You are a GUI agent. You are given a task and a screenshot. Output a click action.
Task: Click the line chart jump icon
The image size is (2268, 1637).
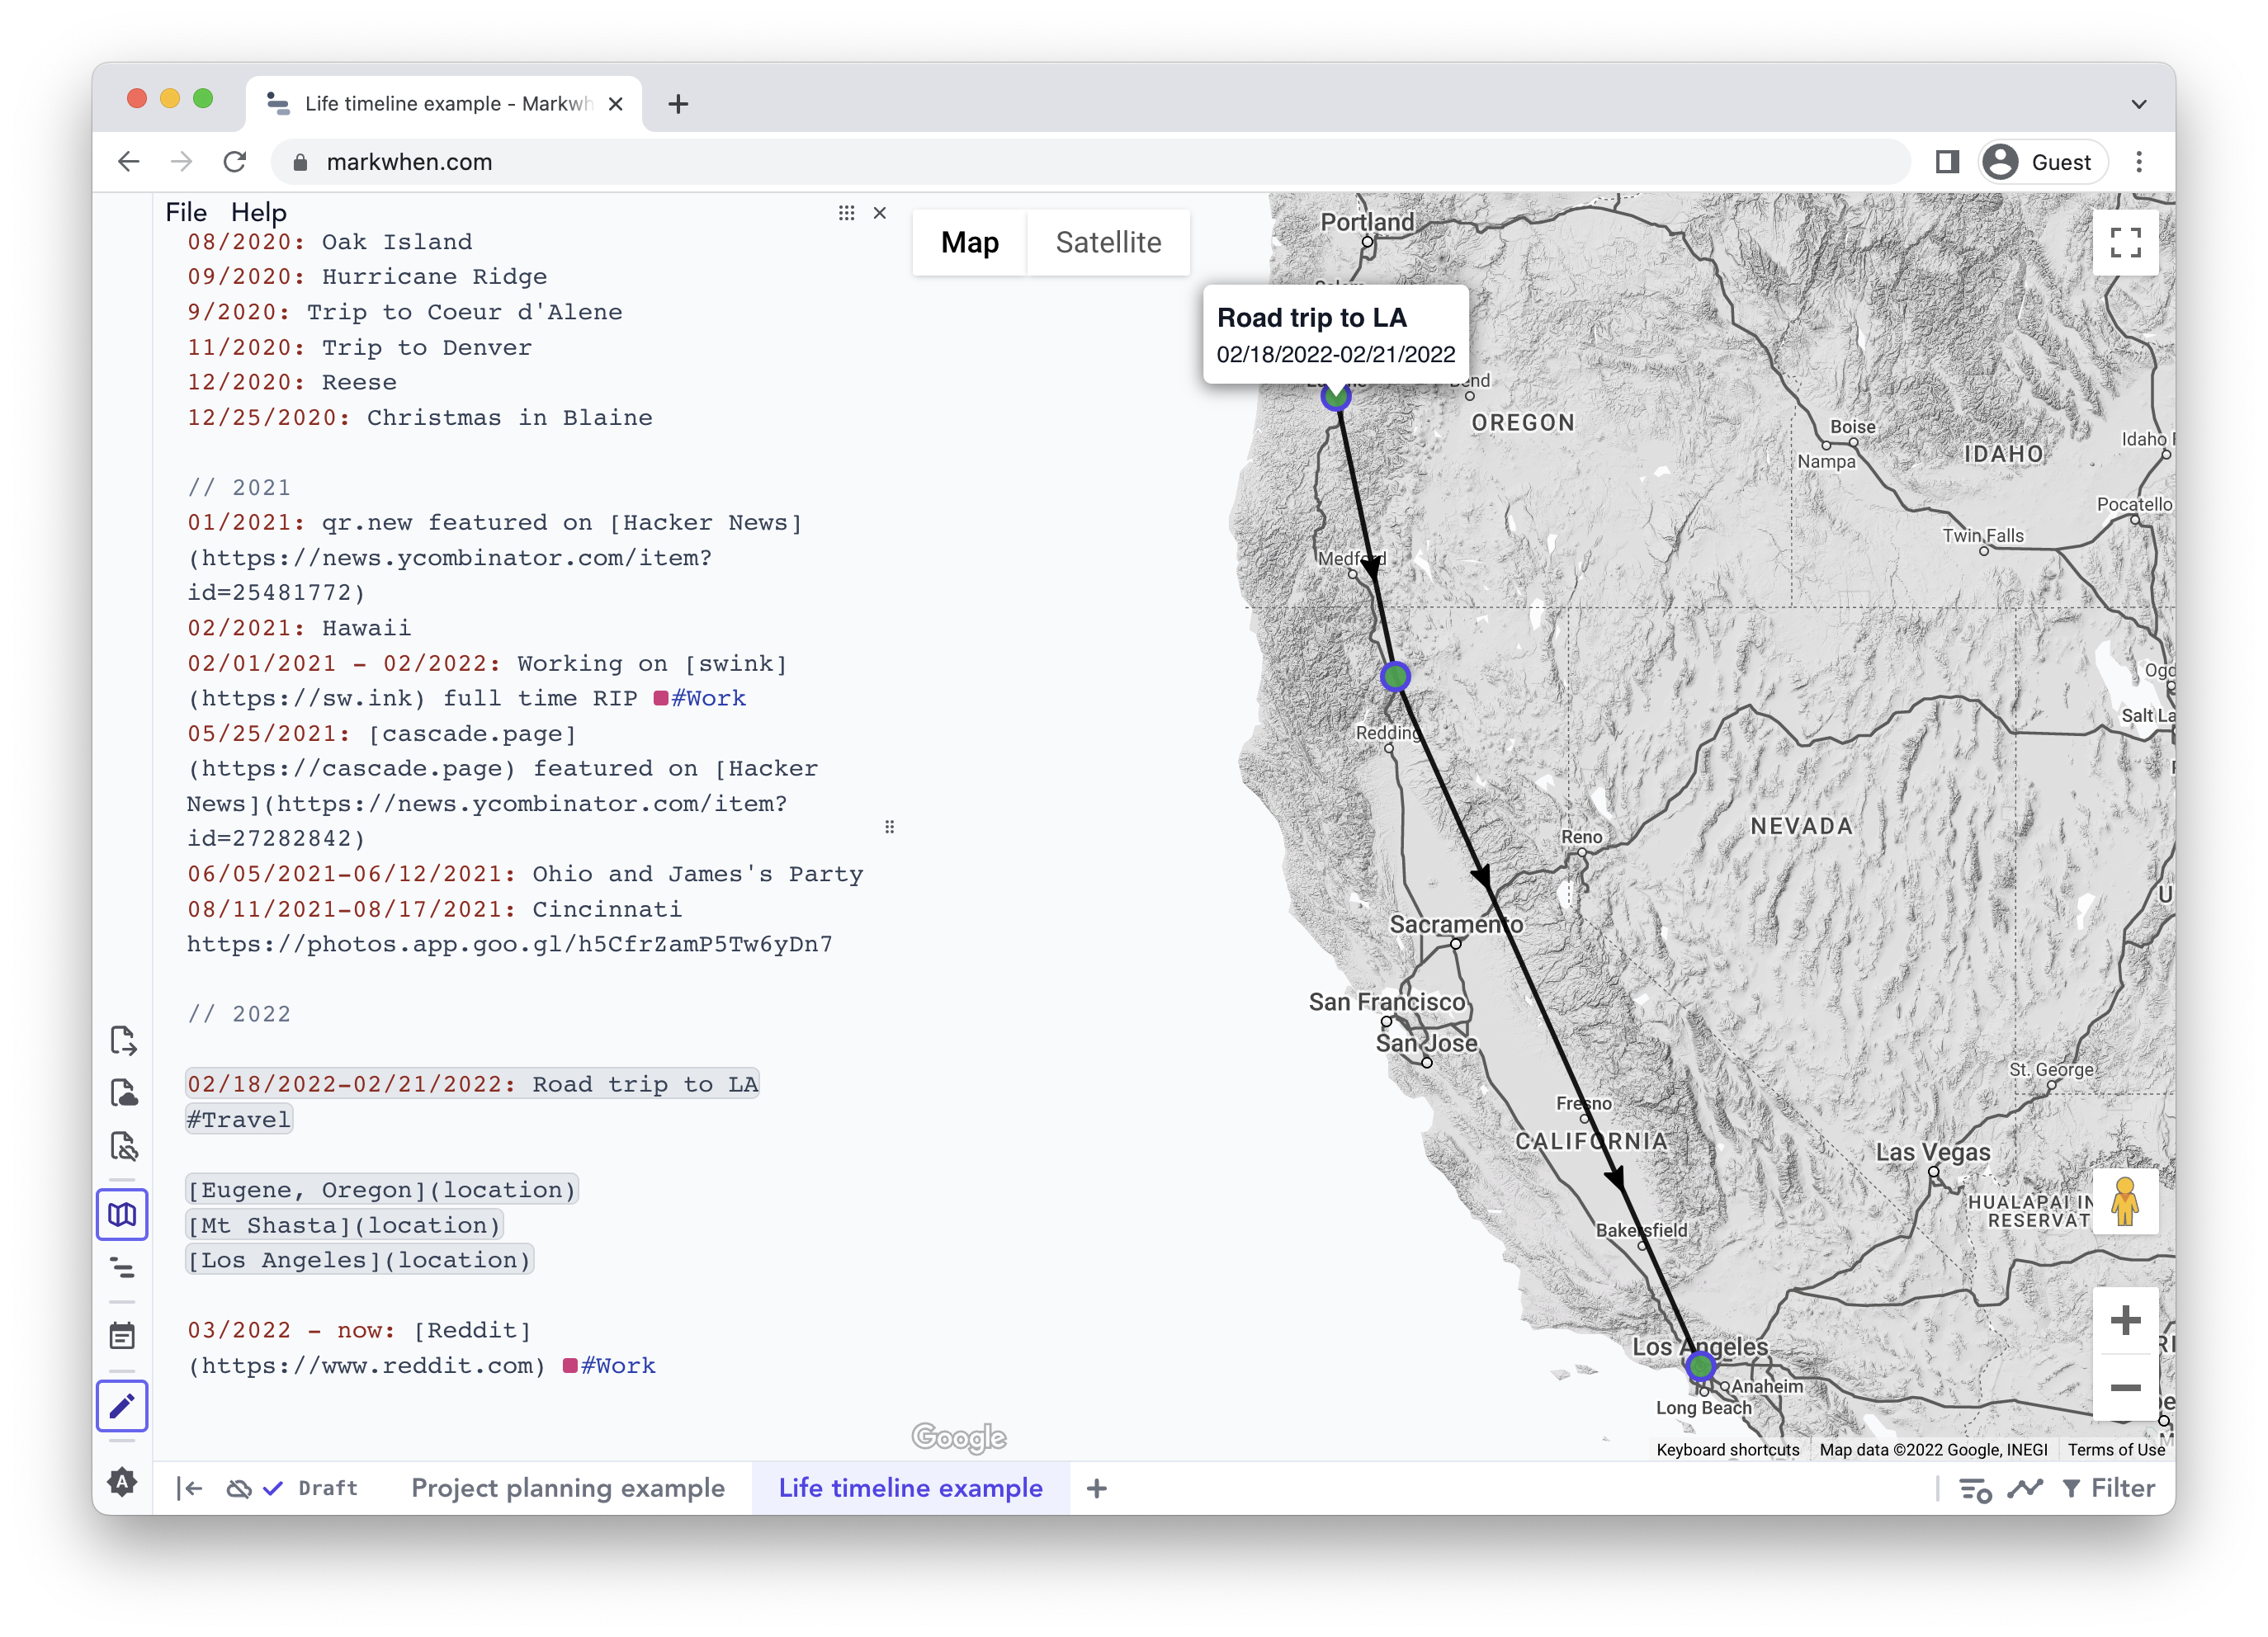[x=2025, y=1489]
